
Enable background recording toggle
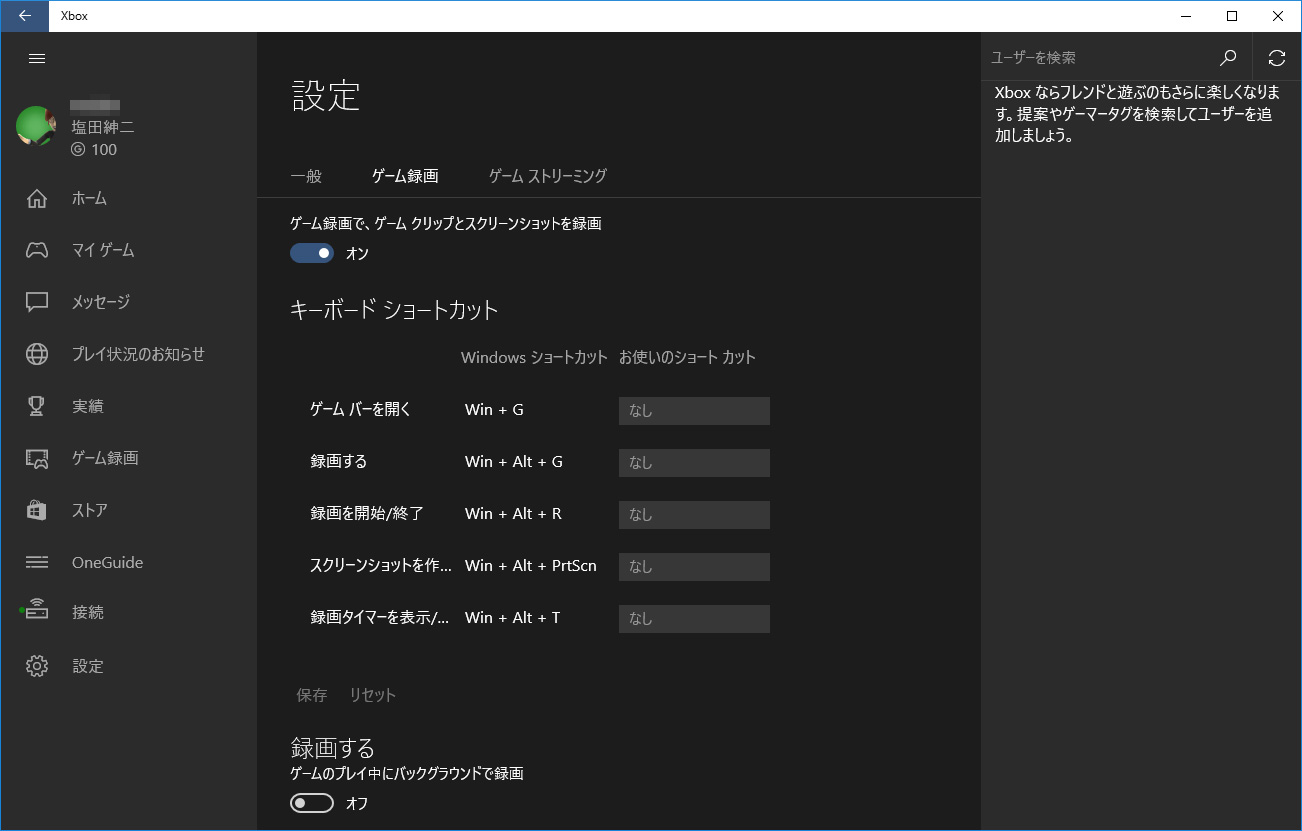pyautogui.click(x=312, y=803)
